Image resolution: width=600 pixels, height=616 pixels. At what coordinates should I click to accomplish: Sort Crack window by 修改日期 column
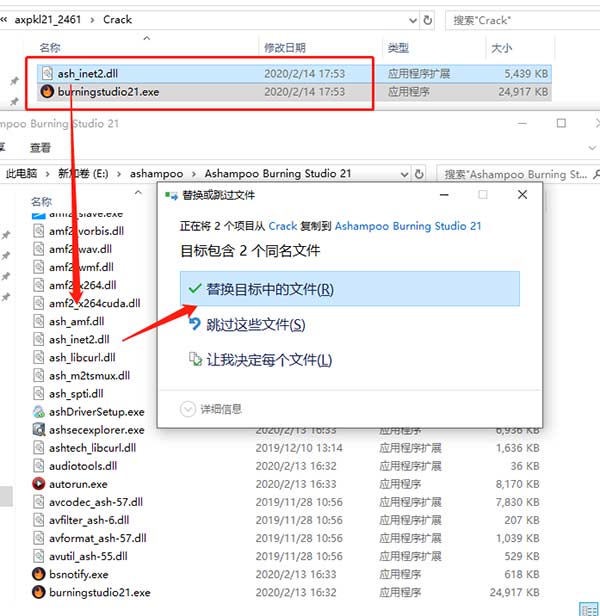(285, 48)
